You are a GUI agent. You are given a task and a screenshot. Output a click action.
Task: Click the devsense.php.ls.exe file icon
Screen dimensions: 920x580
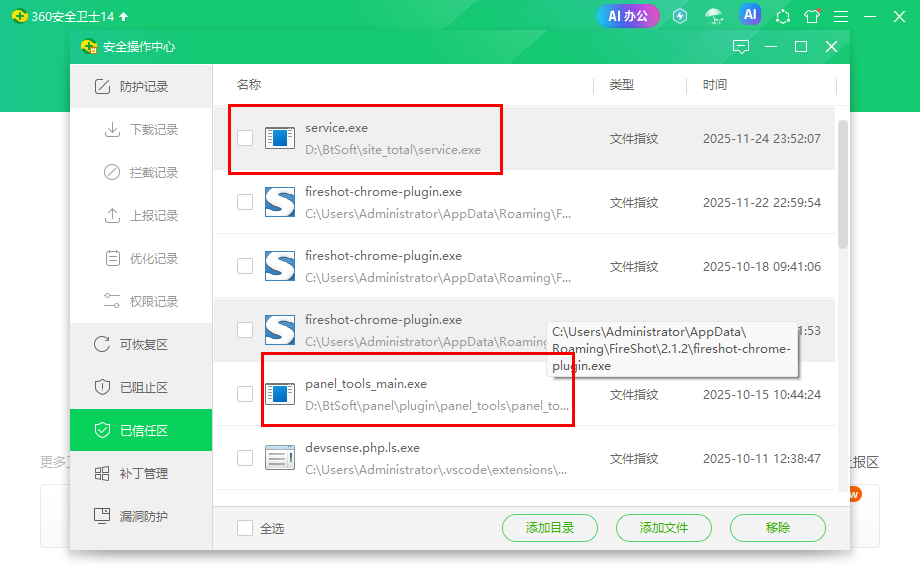280,458
